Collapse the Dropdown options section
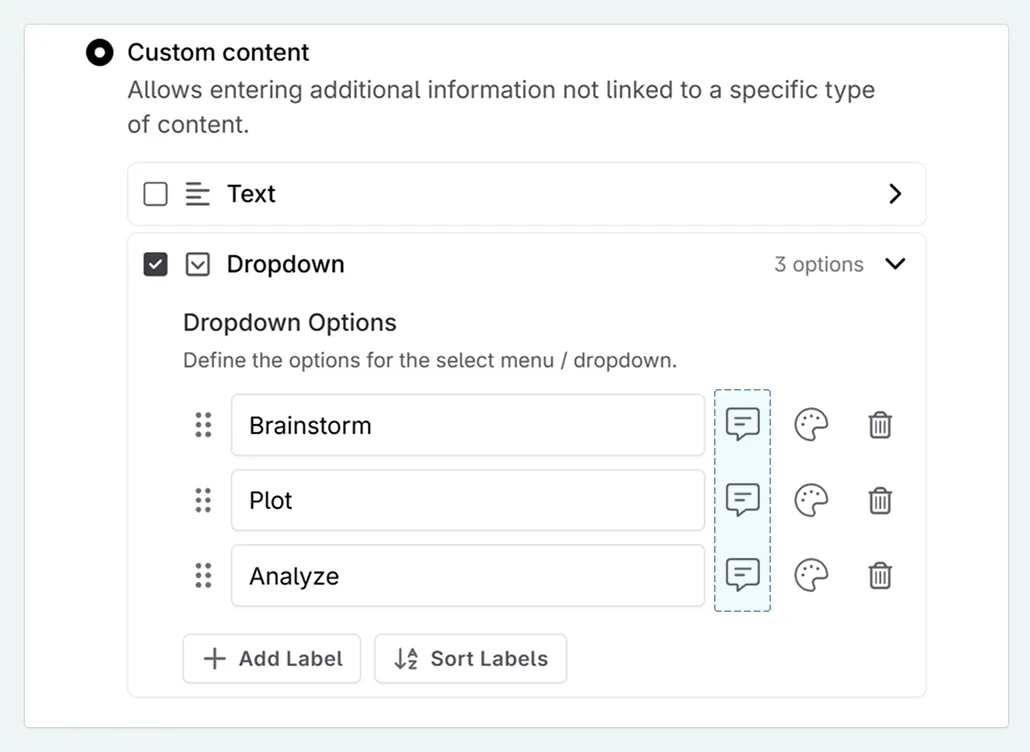Screen dimensions: 1030x752 [896, 264]
